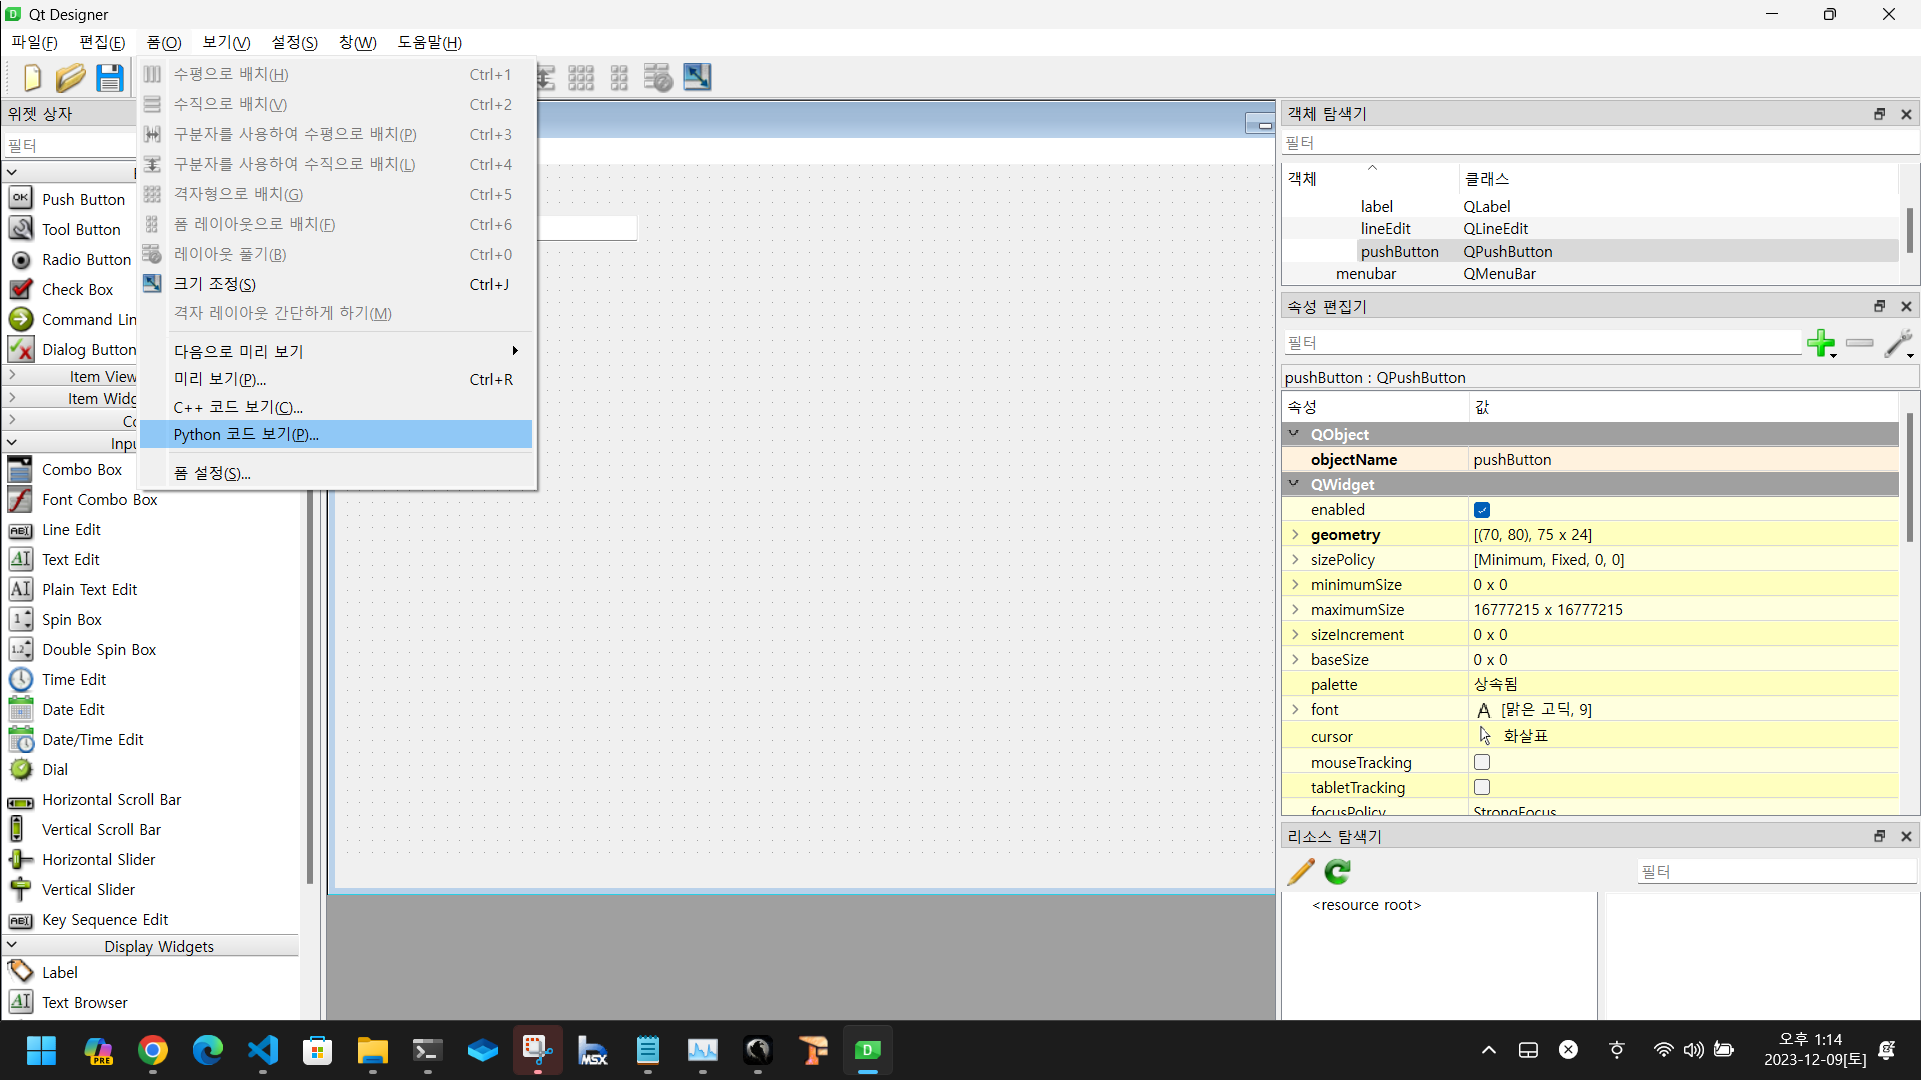The width and height of the screenshot is (1921, 1080).
Task: Click the 속성 편집기 filter field
Action: click(1541, 343)
